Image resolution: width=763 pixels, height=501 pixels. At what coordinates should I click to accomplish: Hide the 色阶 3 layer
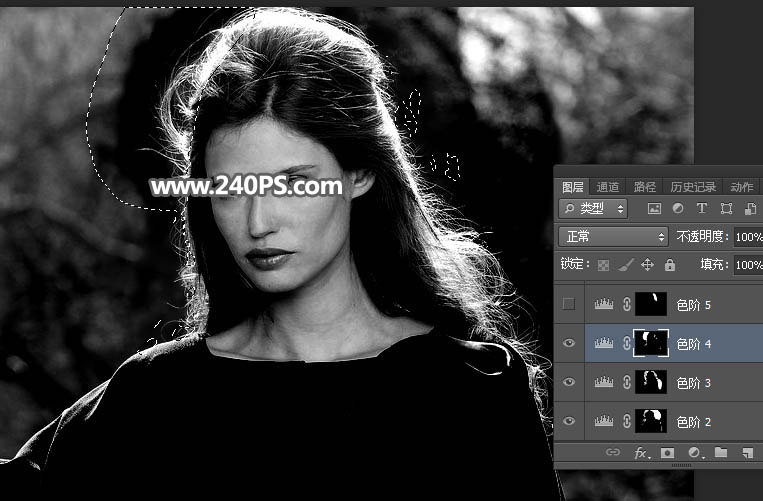point(568,382)
